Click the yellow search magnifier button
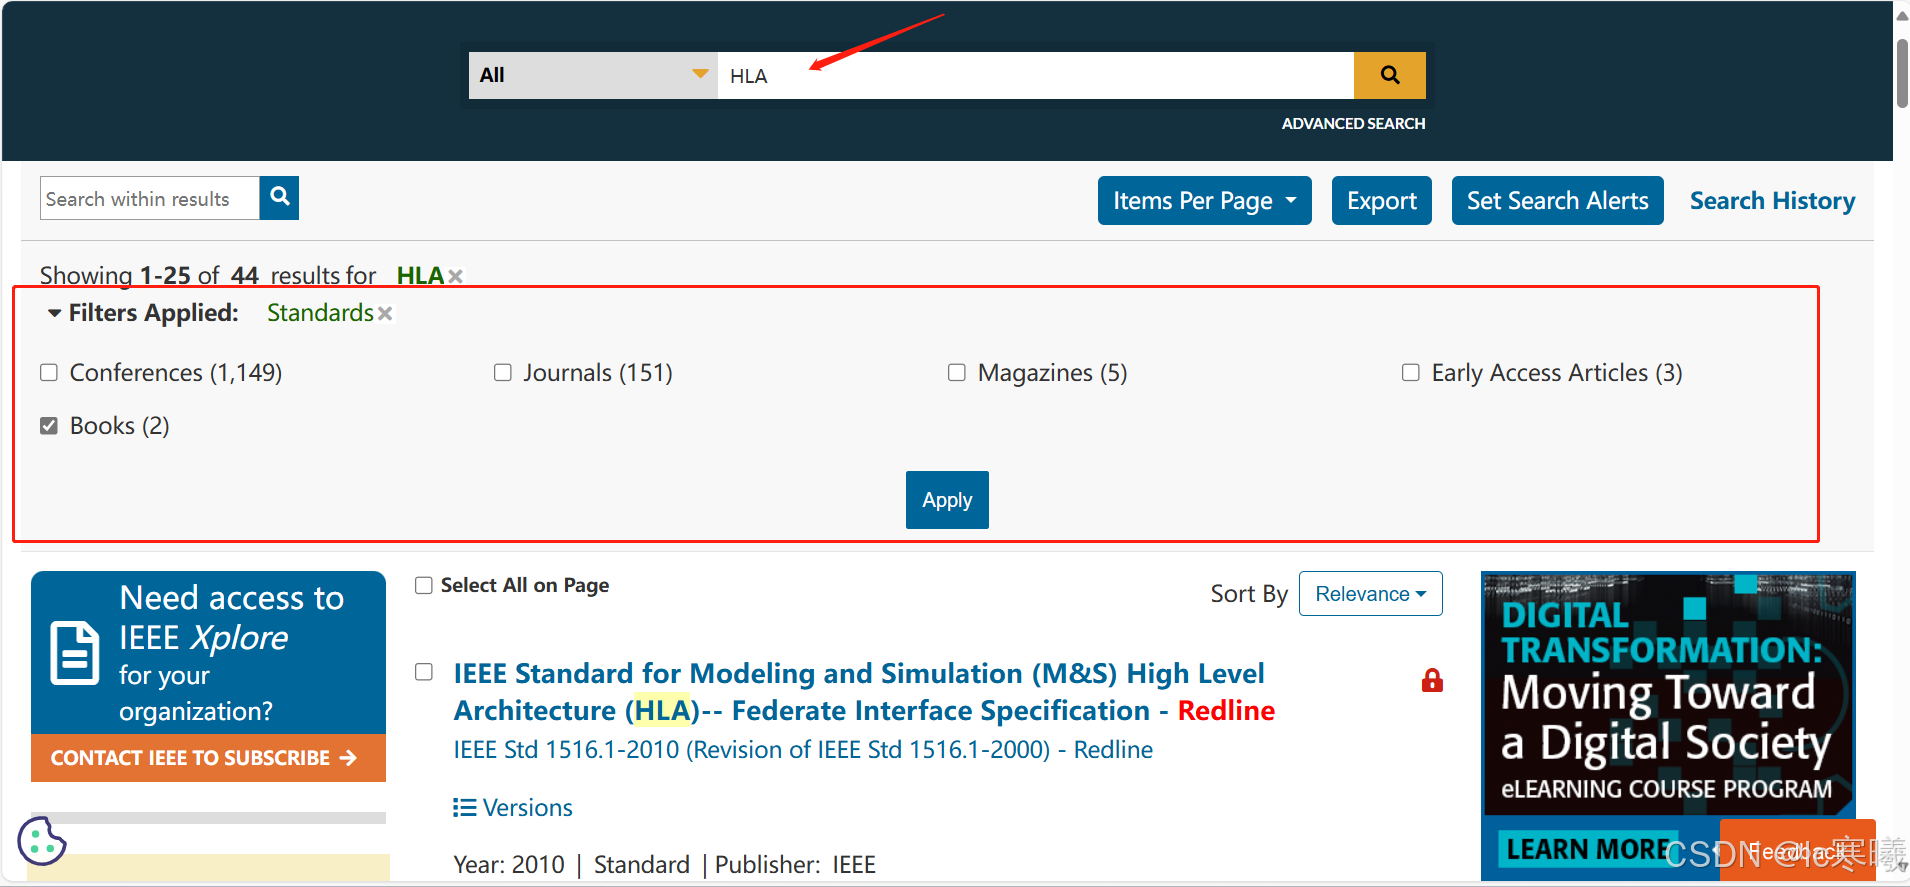This screenshot has height=887, width=1910. (1389, 75)
